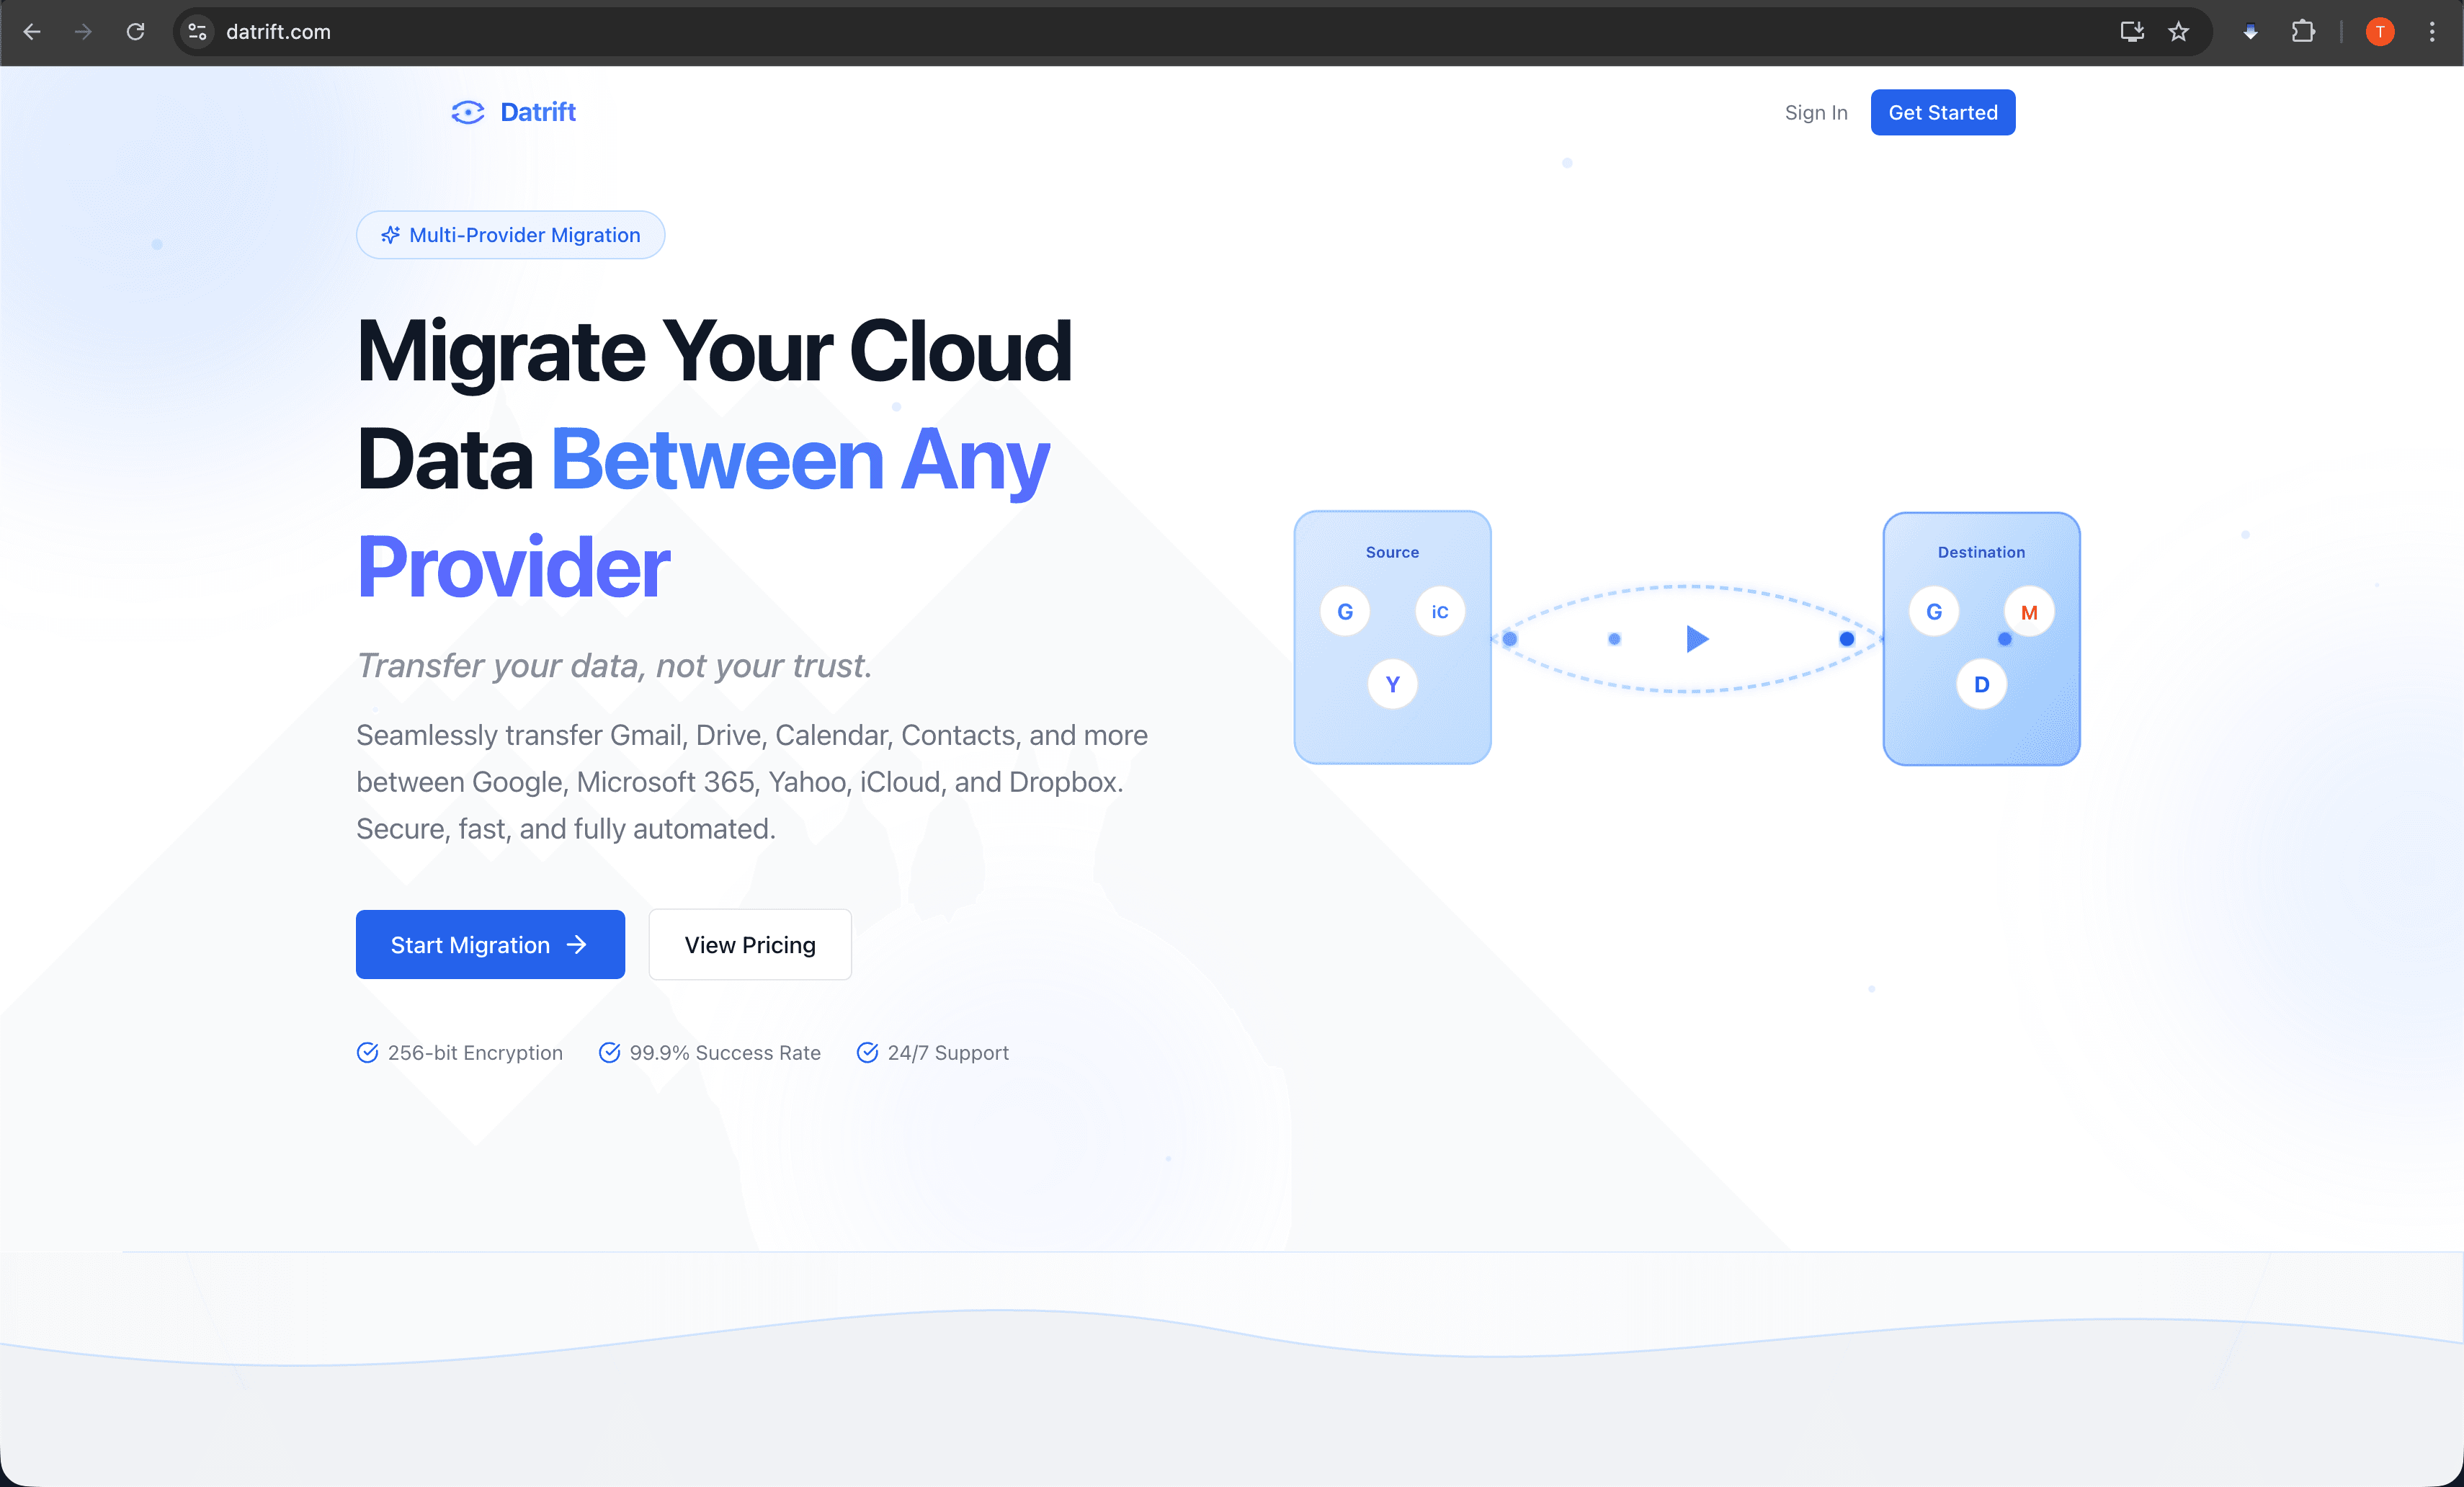Select the iCloud 'iC' source icon
This screenshot has height=1487, width=2464.
point(1439,611)
